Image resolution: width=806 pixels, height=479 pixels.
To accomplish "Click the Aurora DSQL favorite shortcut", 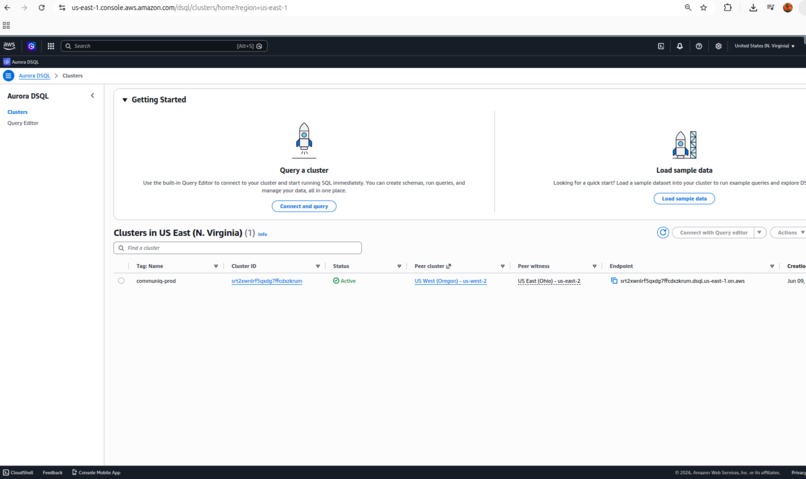I will (x=21, y=62).
